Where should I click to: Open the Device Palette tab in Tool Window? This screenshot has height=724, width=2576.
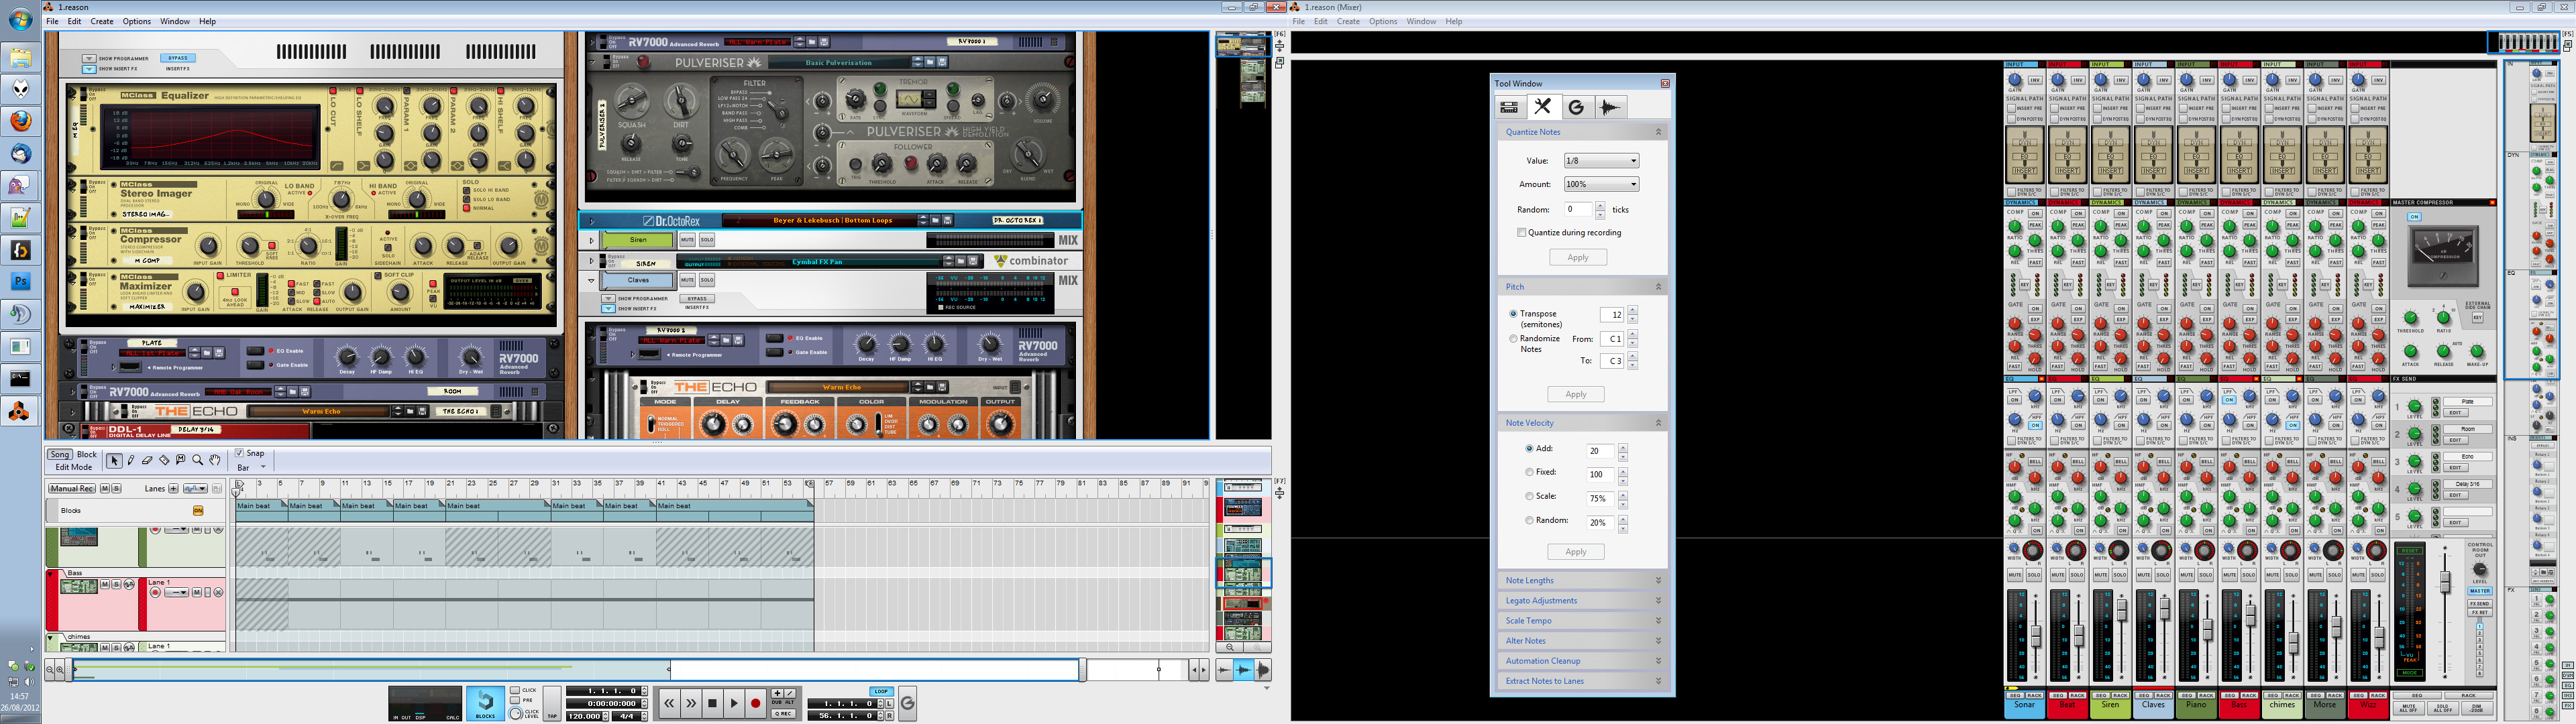(x=1510, y=107)
